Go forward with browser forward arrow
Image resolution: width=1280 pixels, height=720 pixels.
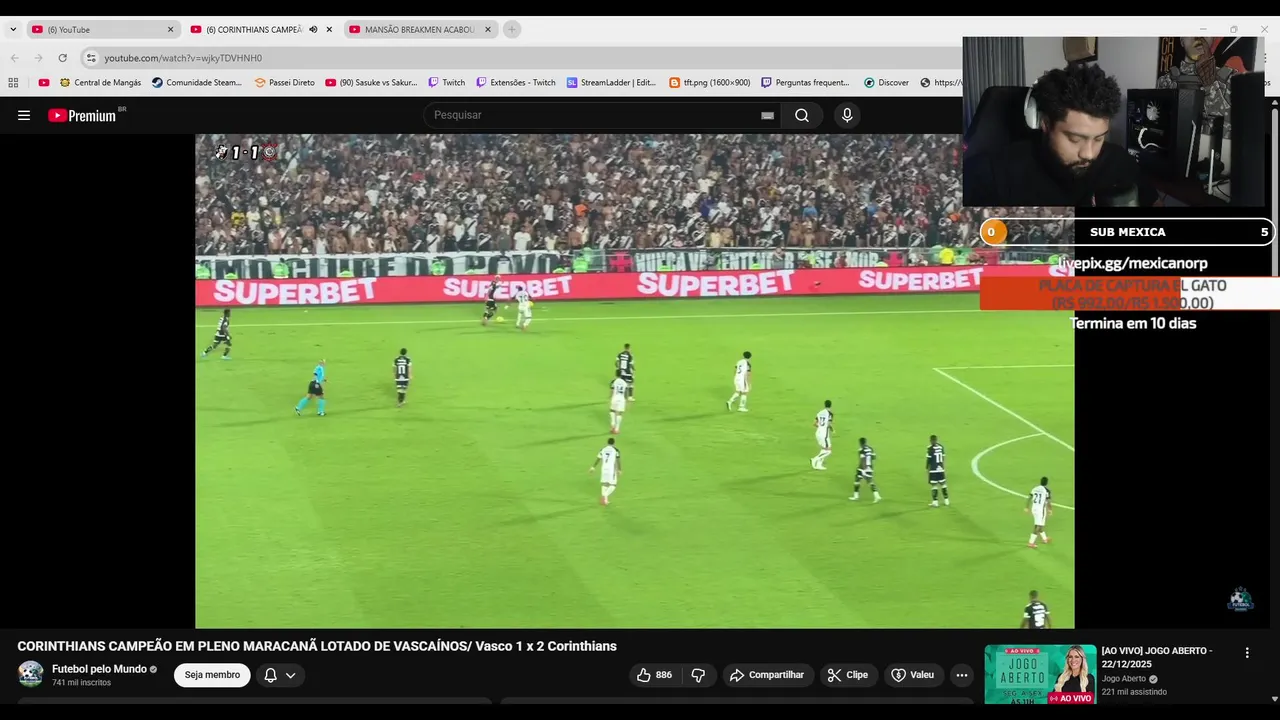pos(38,58)
